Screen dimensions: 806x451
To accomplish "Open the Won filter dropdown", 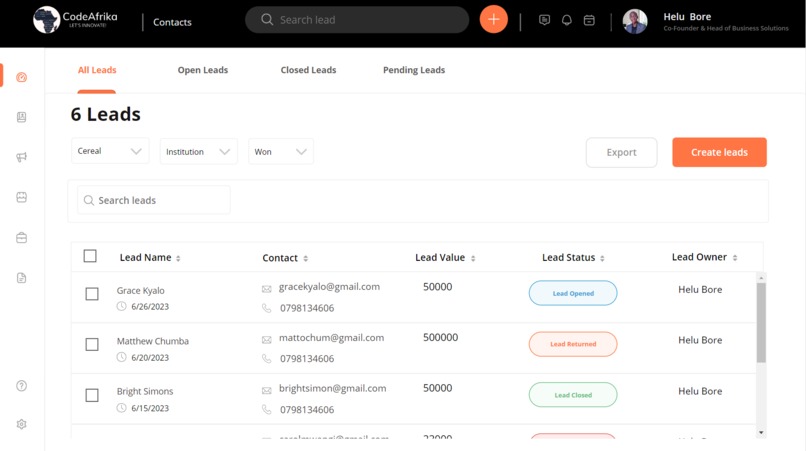I will pos(281,152).
